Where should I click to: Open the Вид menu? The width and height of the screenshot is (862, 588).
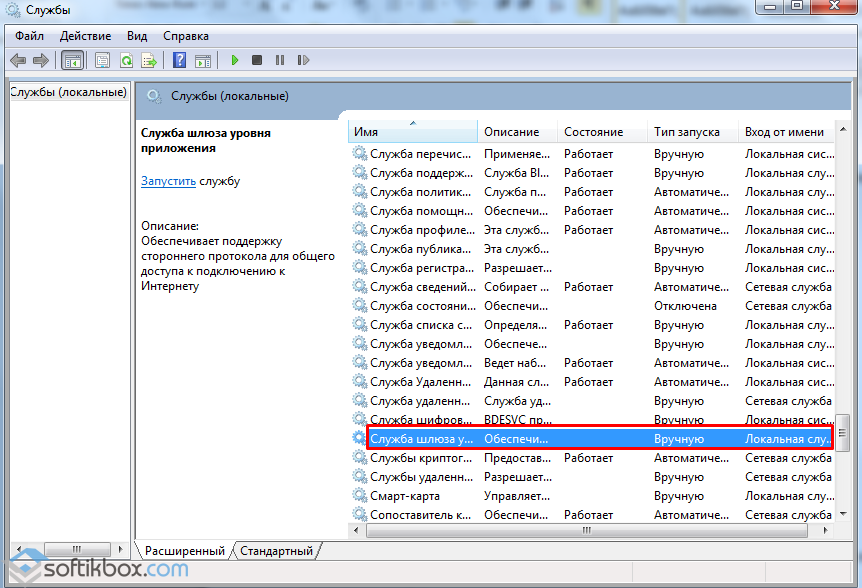point(137,36)
